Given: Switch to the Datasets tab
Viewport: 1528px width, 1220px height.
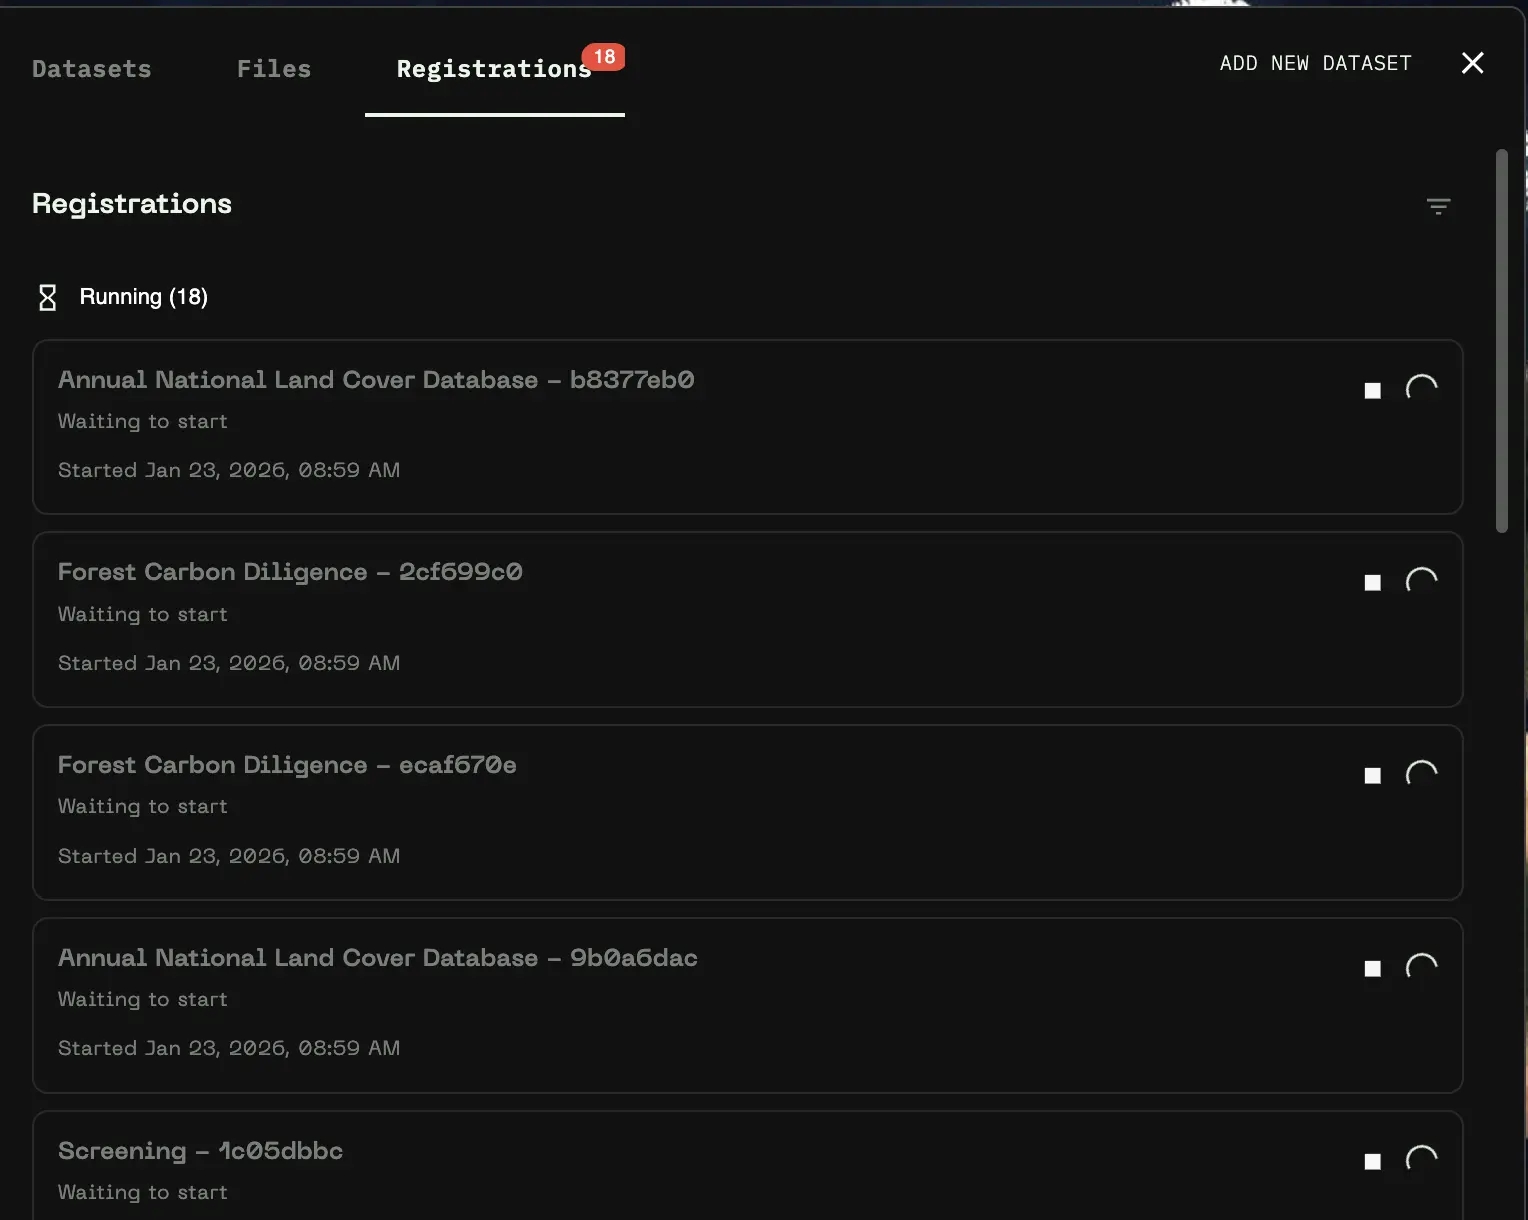Looking at the screenshot, I should (91, 69).
